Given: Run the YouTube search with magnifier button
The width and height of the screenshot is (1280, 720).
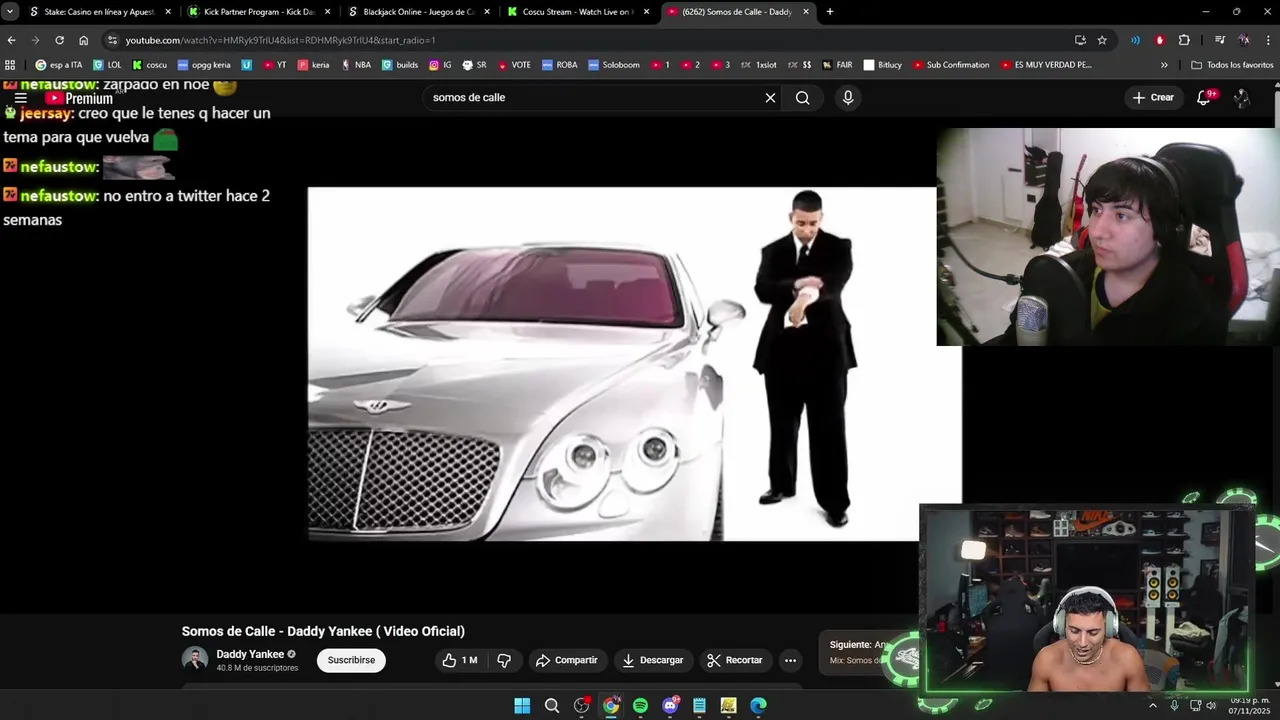Looking at the screenshot, I should [x=803, y=98].
